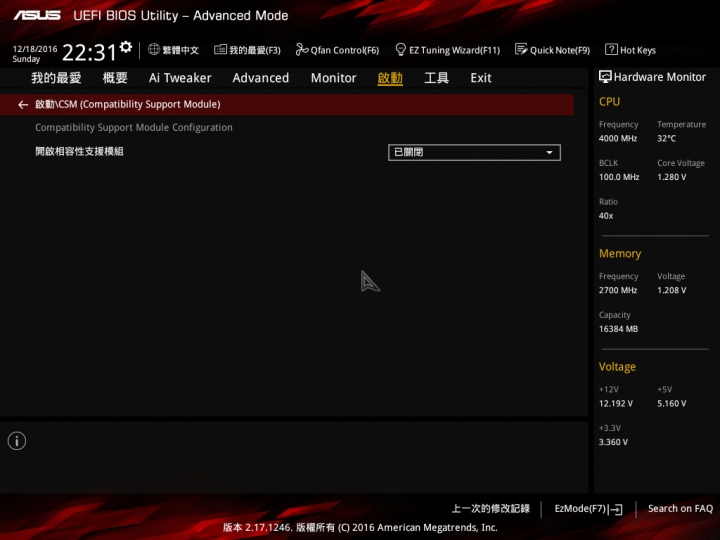Click the Hot Keys question mark icon
The image size is (720, 540).
pos(611,49)
